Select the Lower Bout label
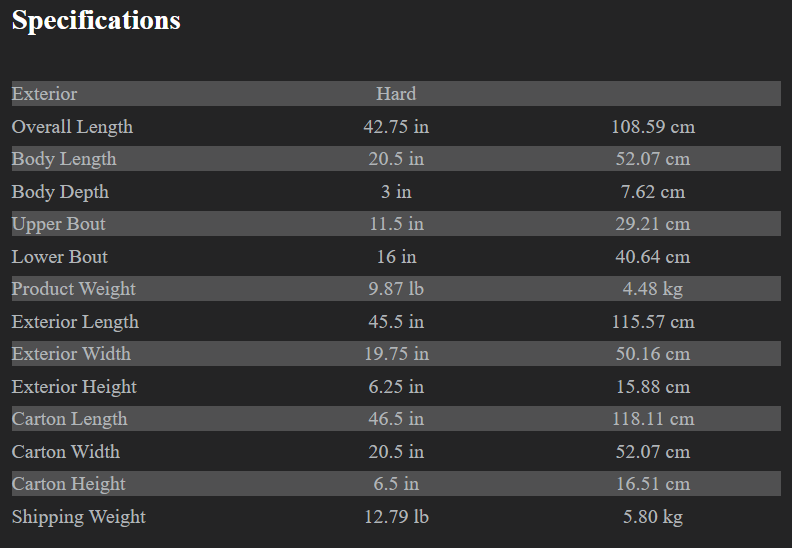792x548 pixels. tap(60, 257)
